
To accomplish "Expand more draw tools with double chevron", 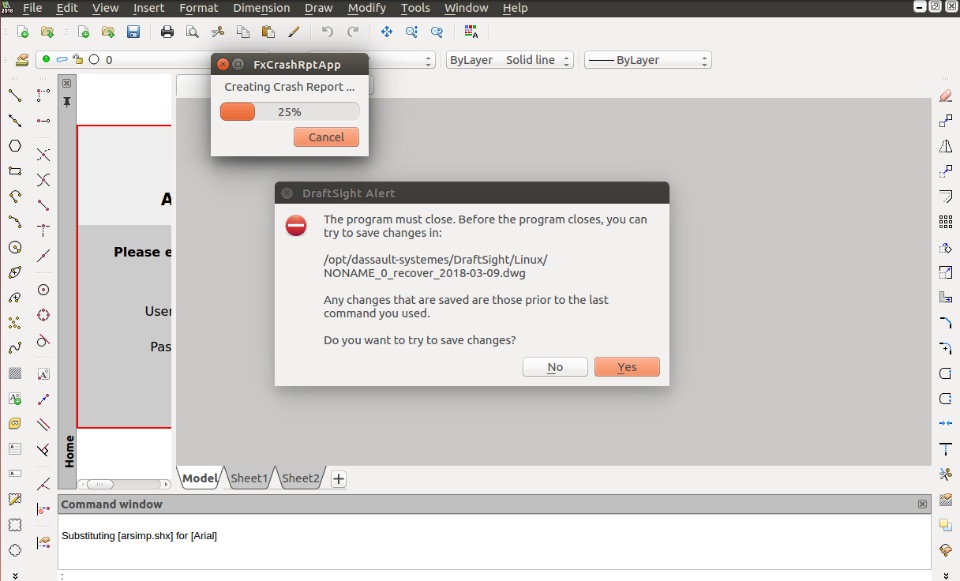I will (15, 575).
